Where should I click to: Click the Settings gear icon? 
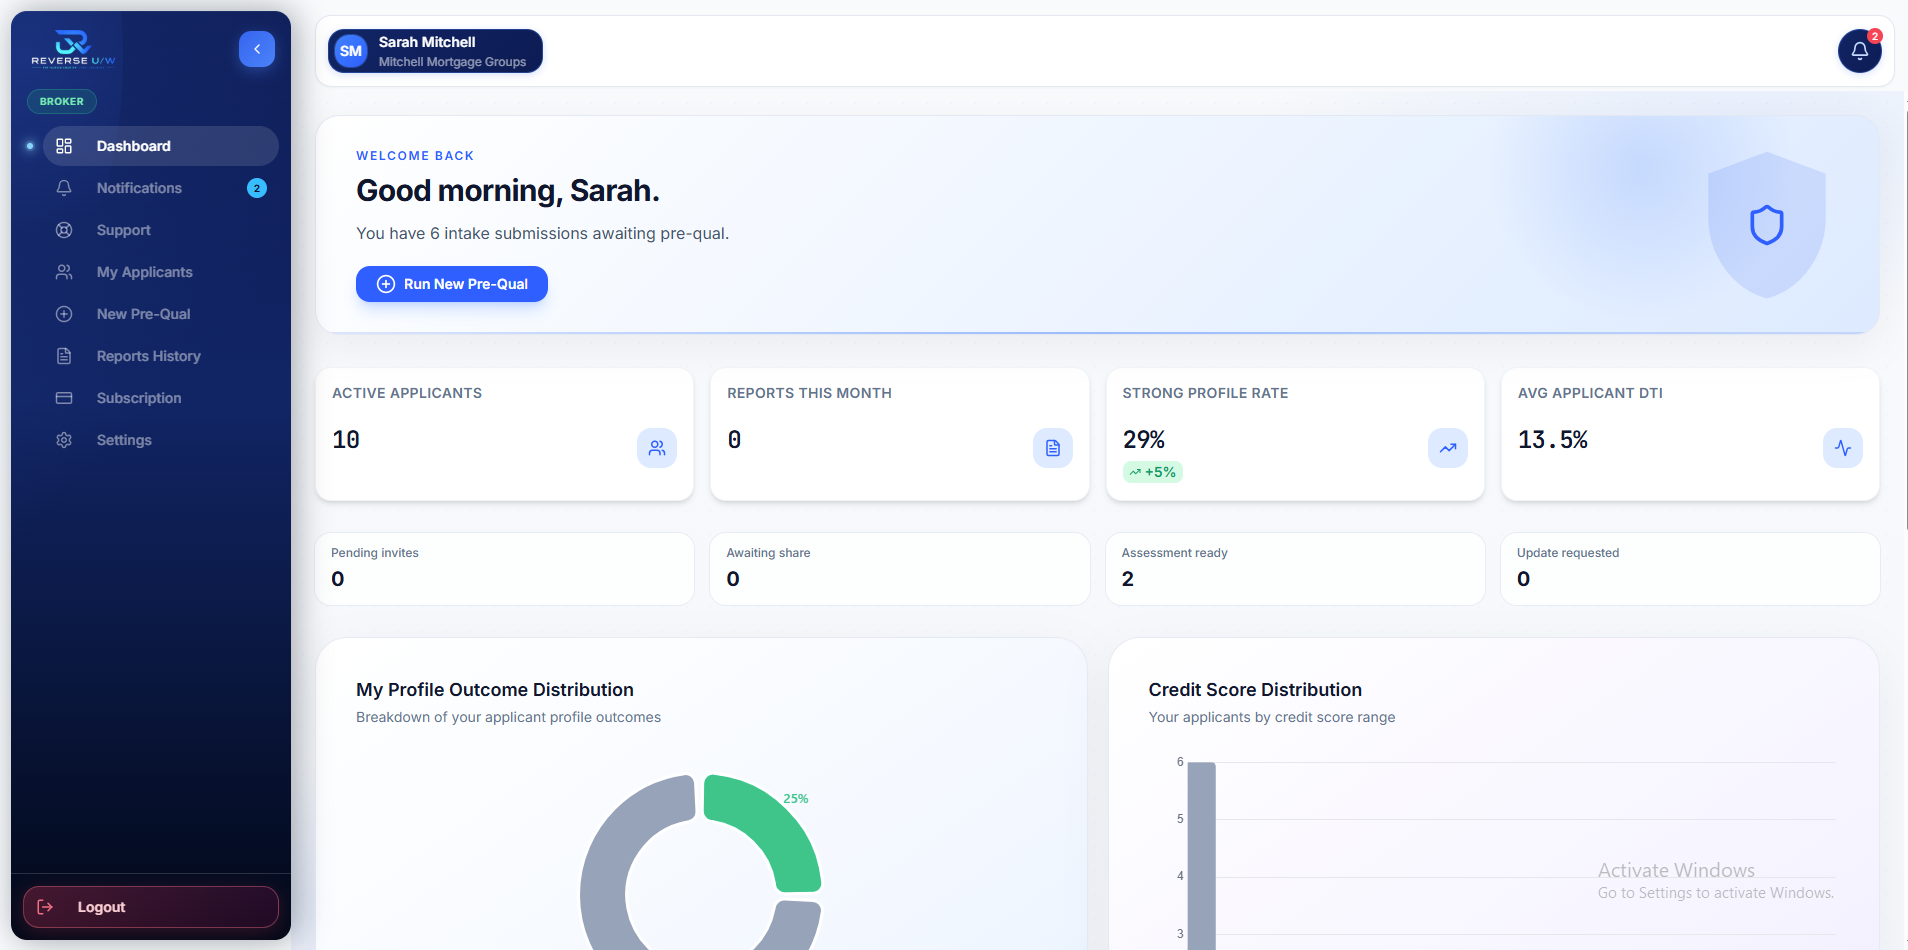64,440
